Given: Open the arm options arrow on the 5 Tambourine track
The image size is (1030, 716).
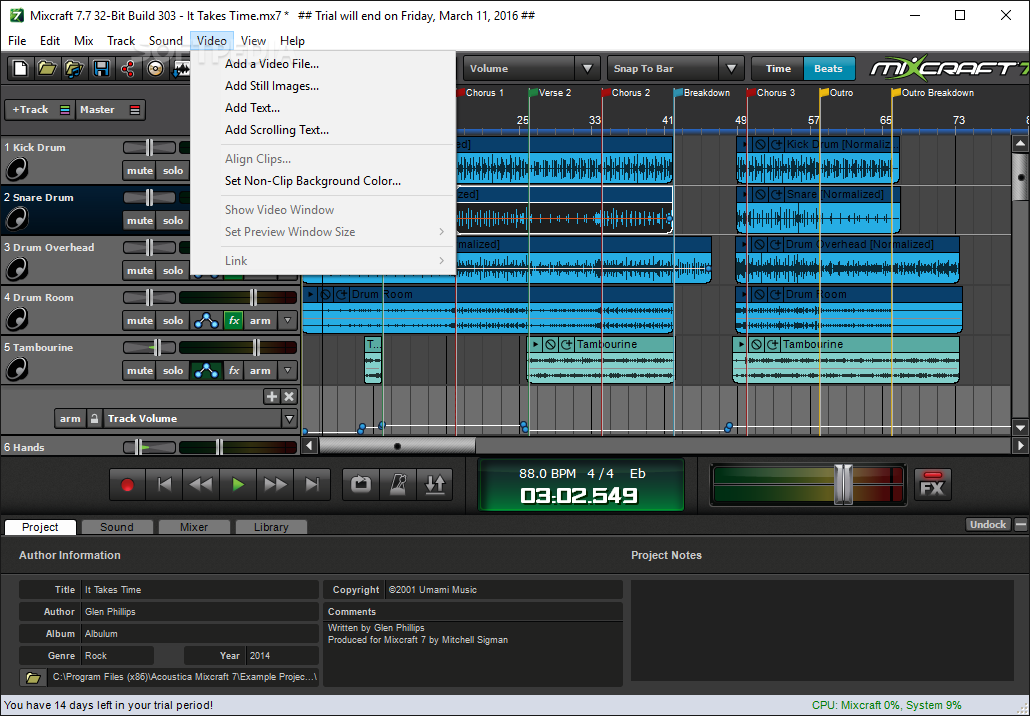Looking at the screenshot, I should click(x=287, y=370).
